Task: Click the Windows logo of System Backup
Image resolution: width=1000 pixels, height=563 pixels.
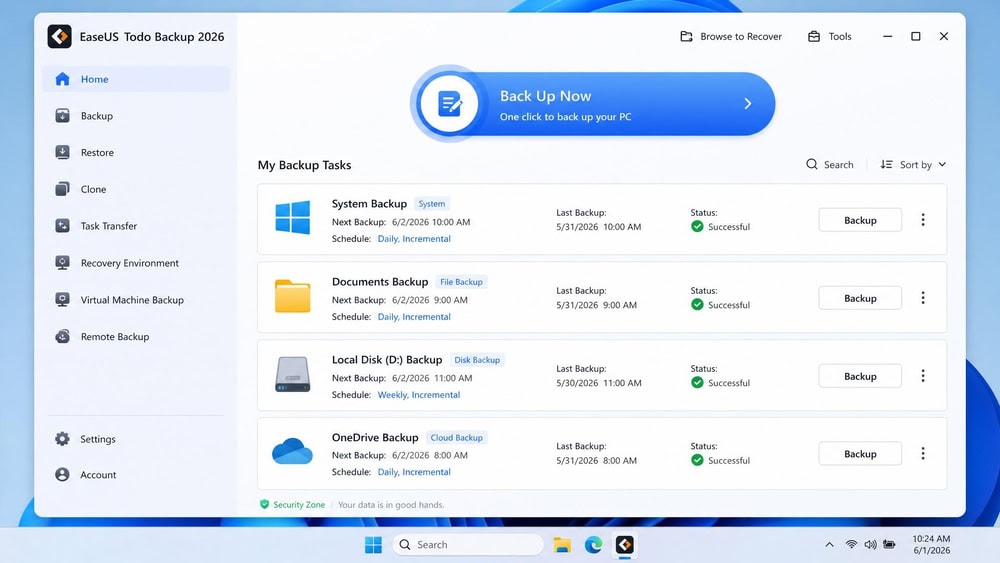Action: tap(293, 217)
